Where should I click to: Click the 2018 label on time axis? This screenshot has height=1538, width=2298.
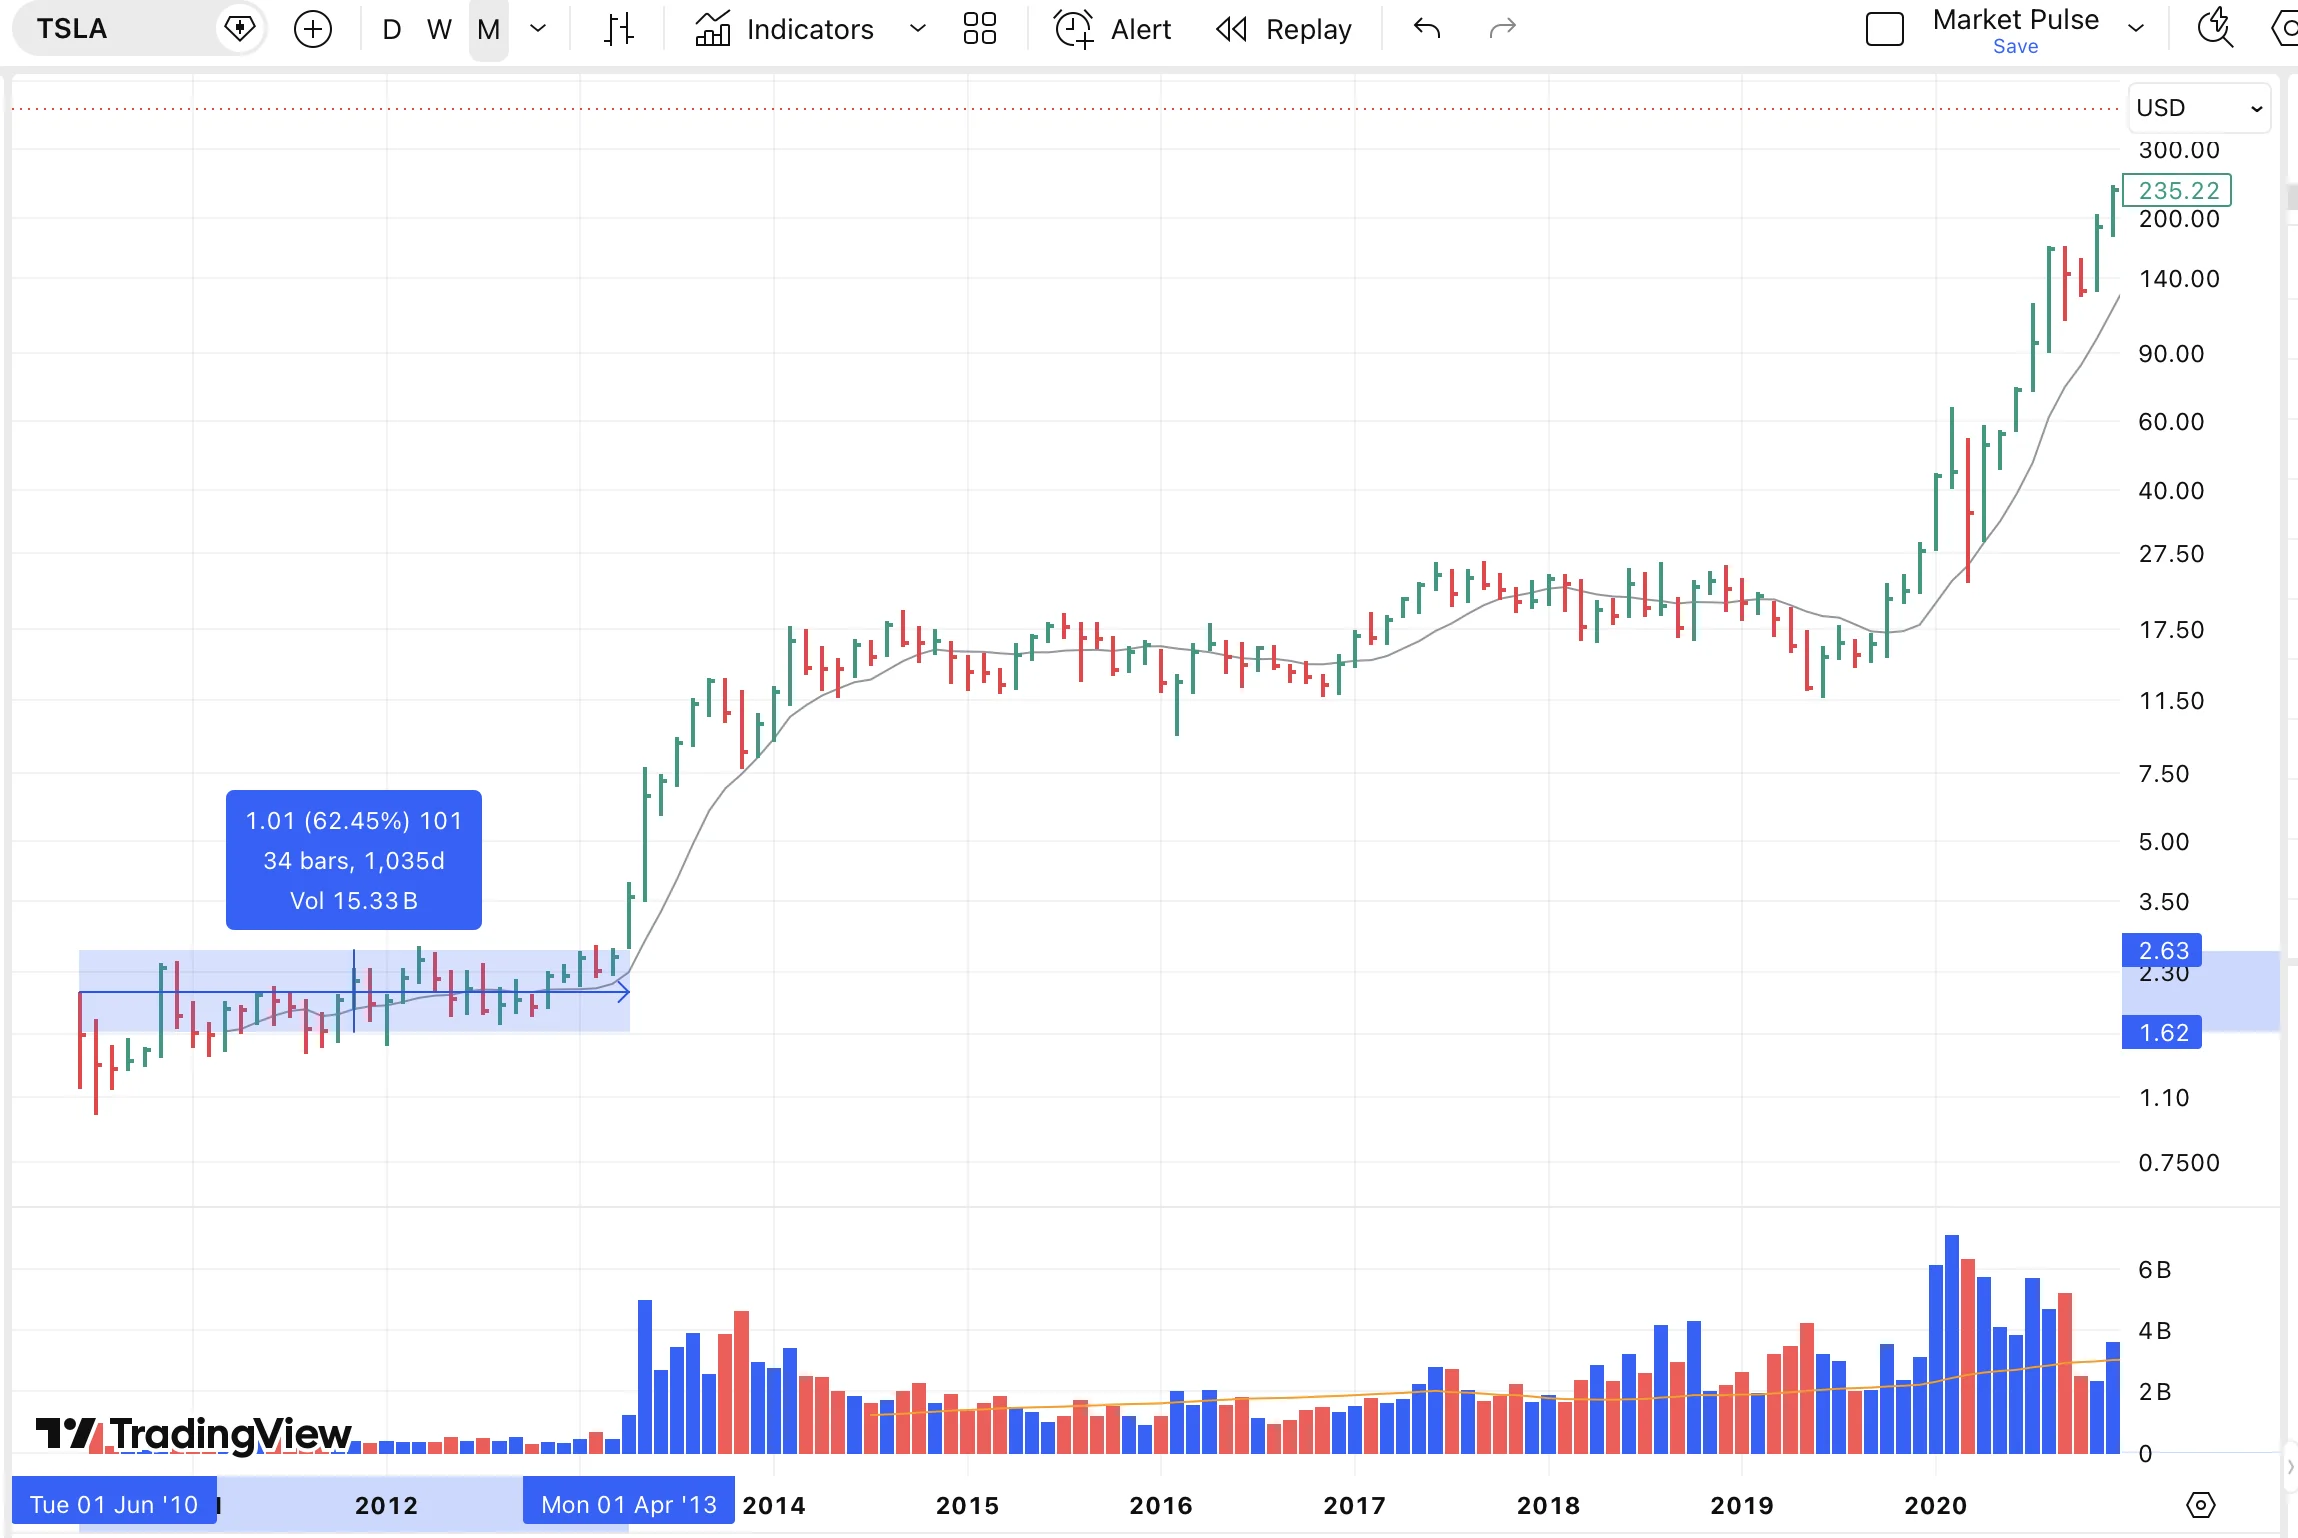(x=1548, y=1505)
